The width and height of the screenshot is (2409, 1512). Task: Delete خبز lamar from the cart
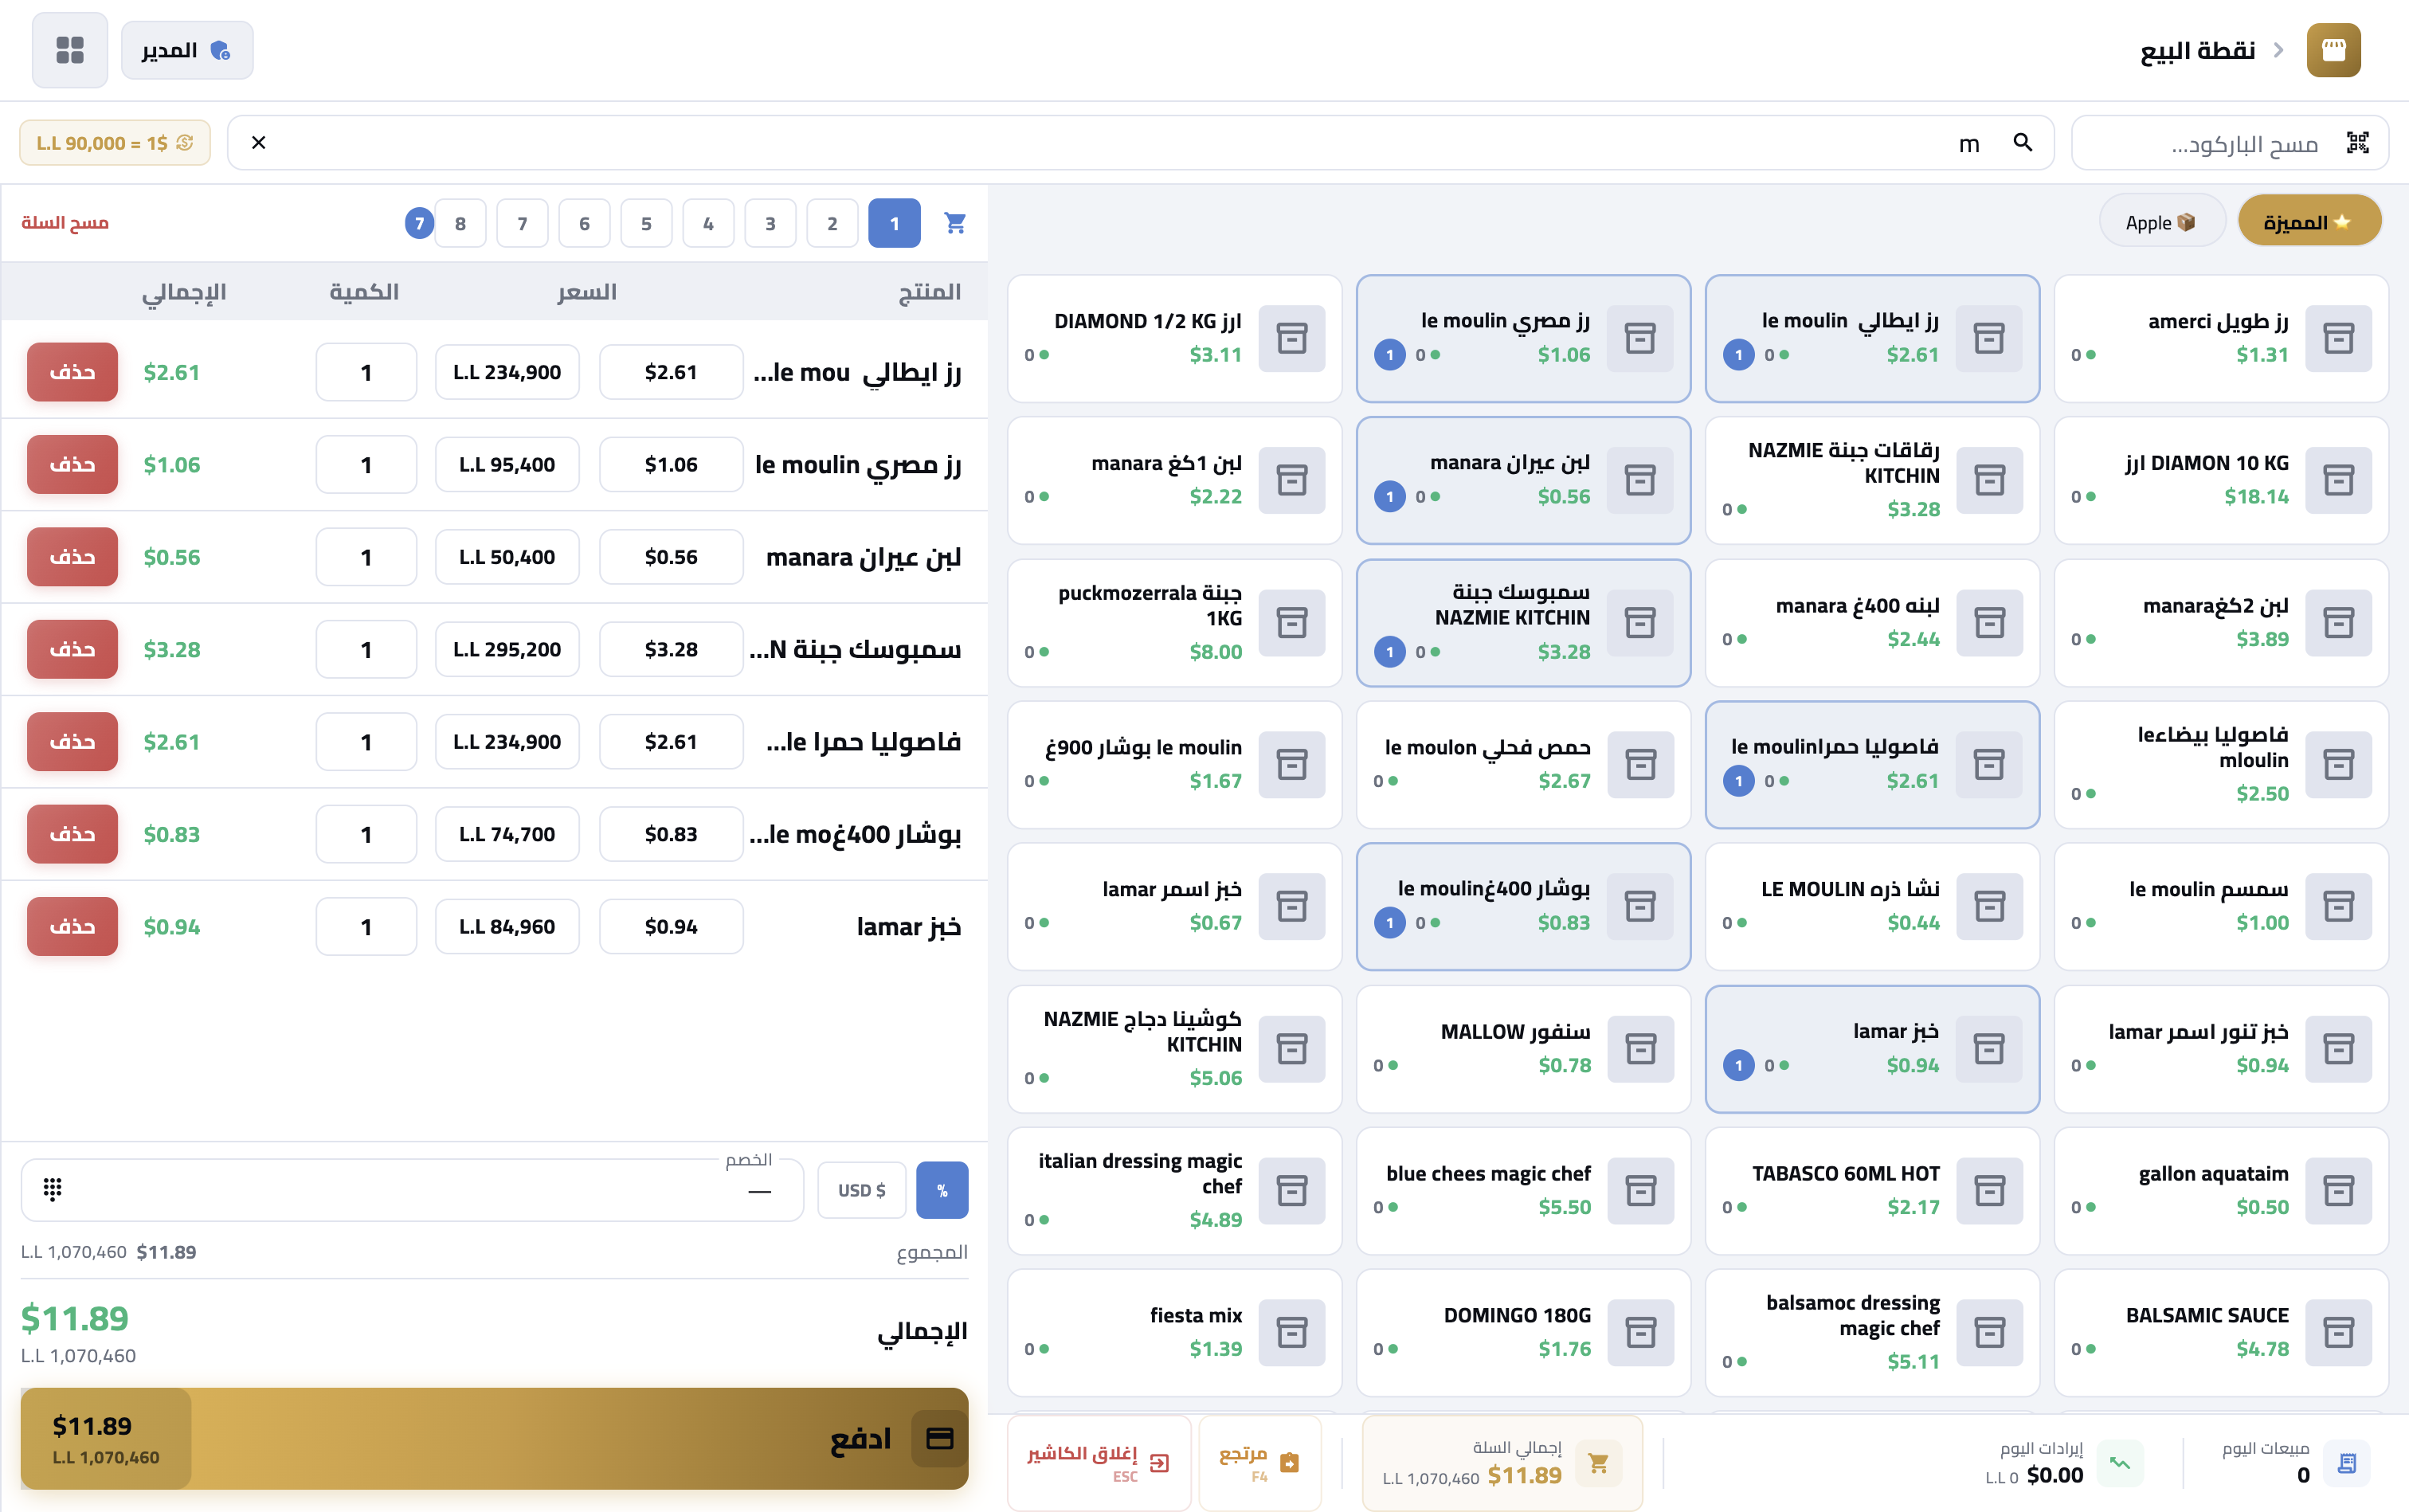[72, 926]
